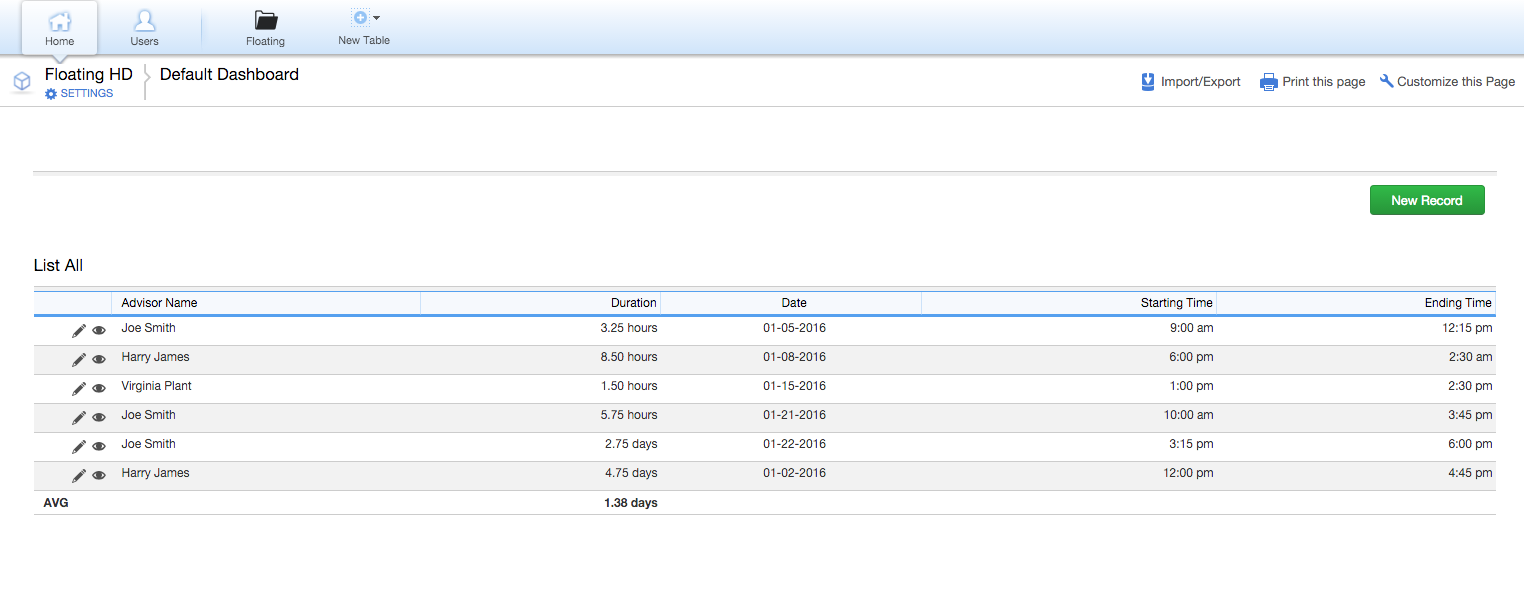Open the Home tab
The height and width of the screenshot is (610, 1524).
click(60, 28)
